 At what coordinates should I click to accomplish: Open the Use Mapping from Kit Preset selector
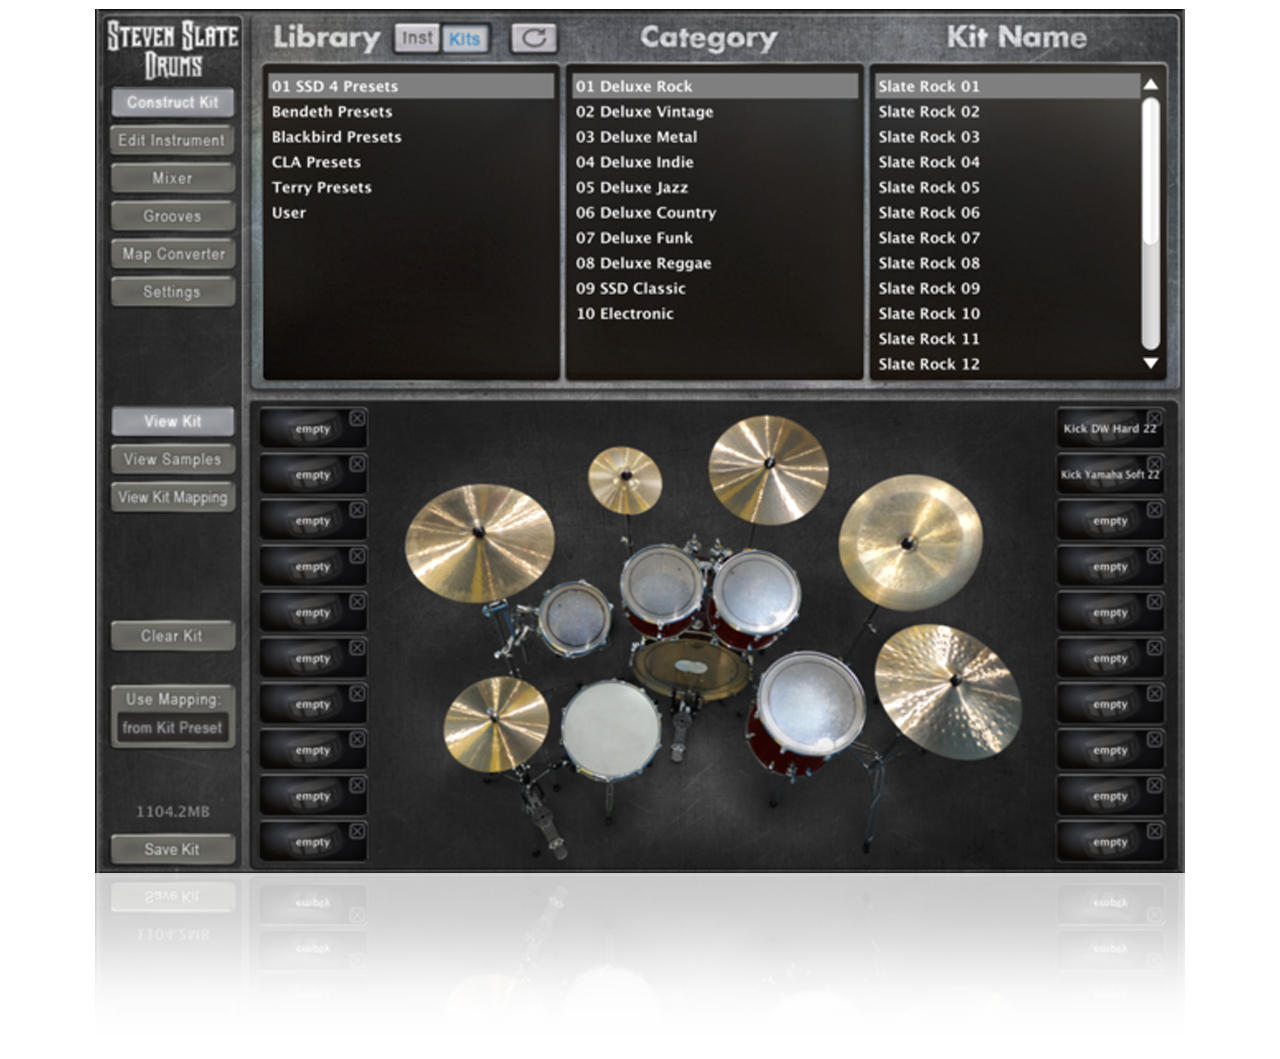(x=172, y=728)
